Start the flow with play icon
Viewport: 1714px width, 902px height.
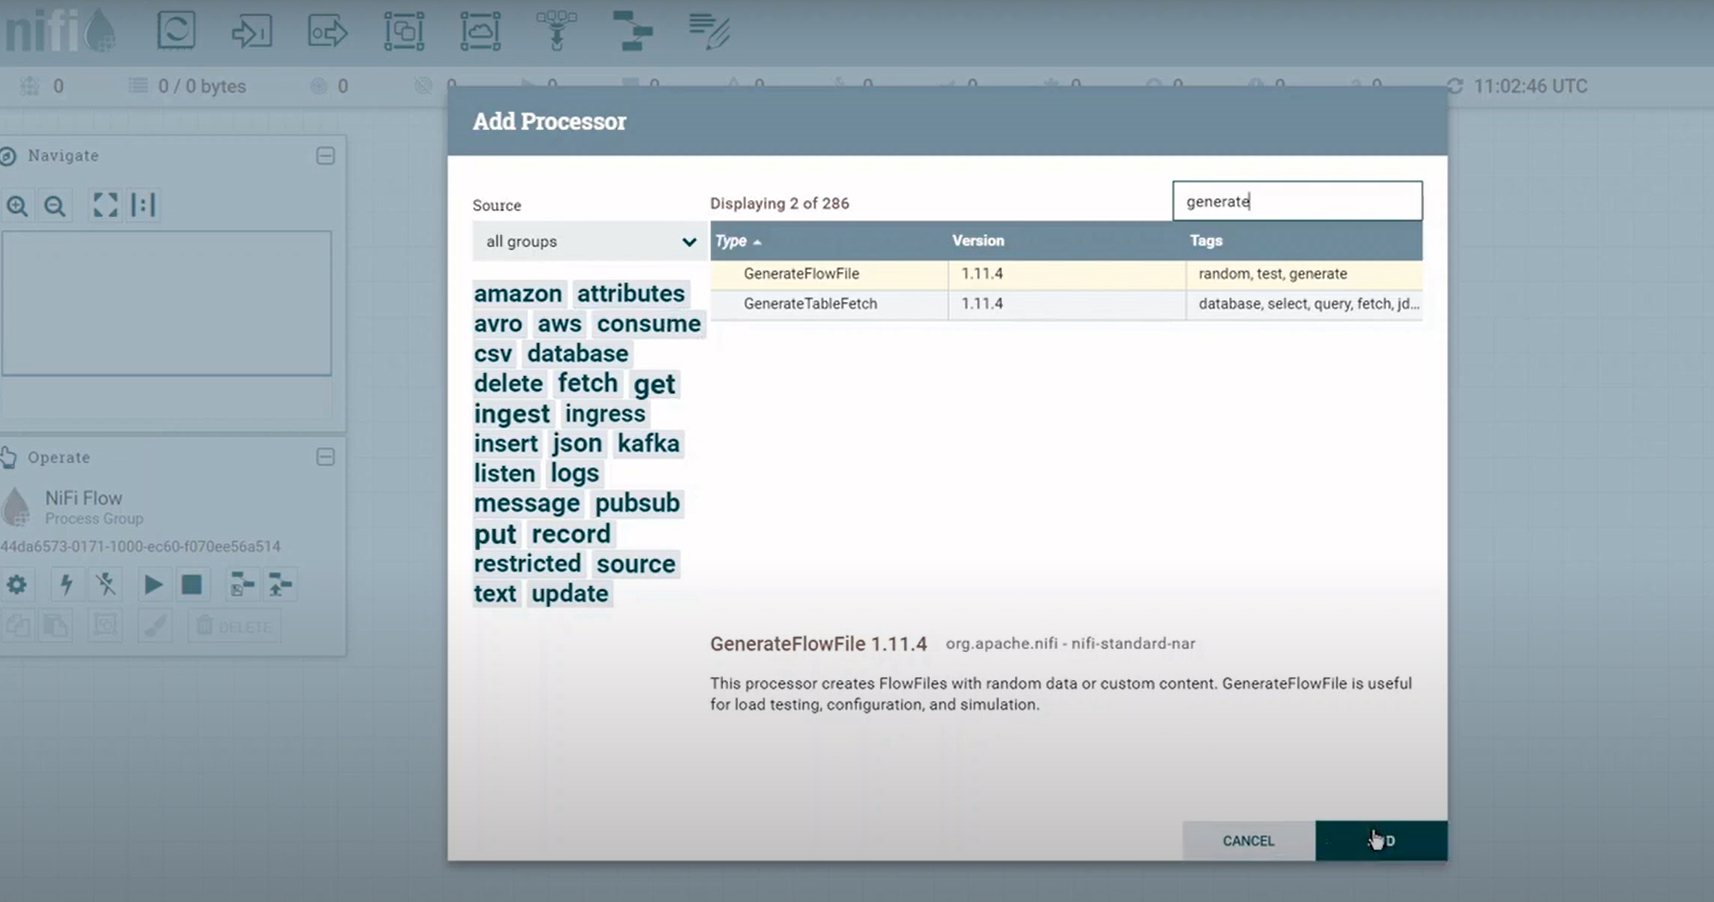point(152,584)
